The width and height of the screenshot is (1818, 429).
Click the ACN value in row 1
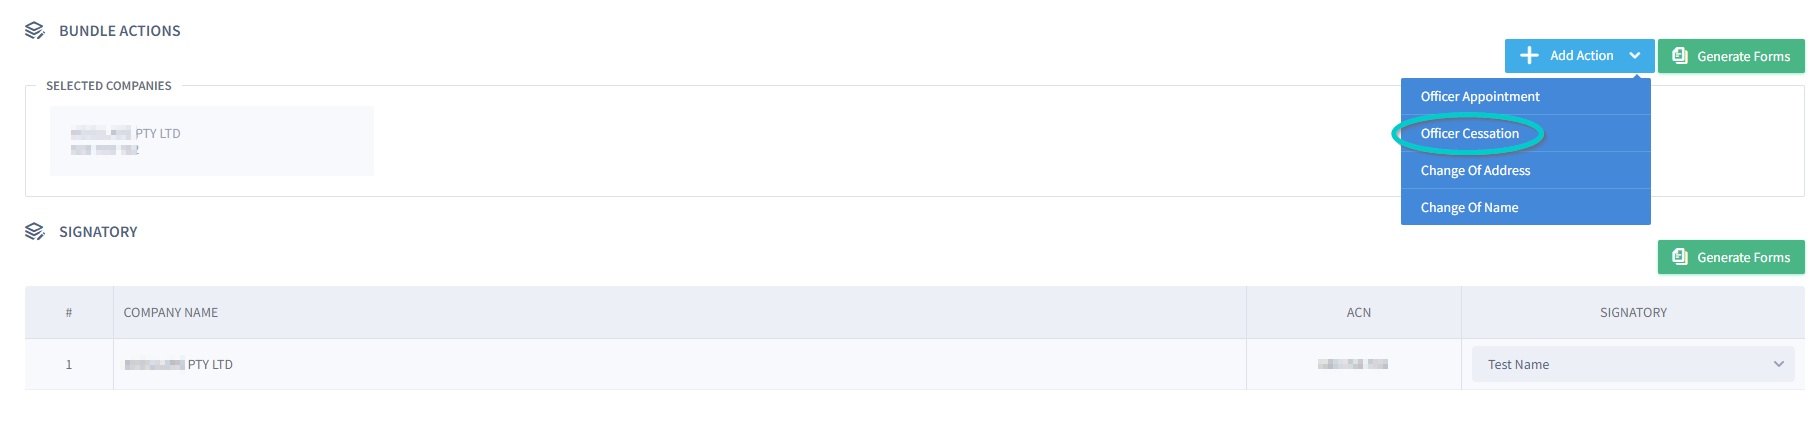click(x=1352, y=365)
